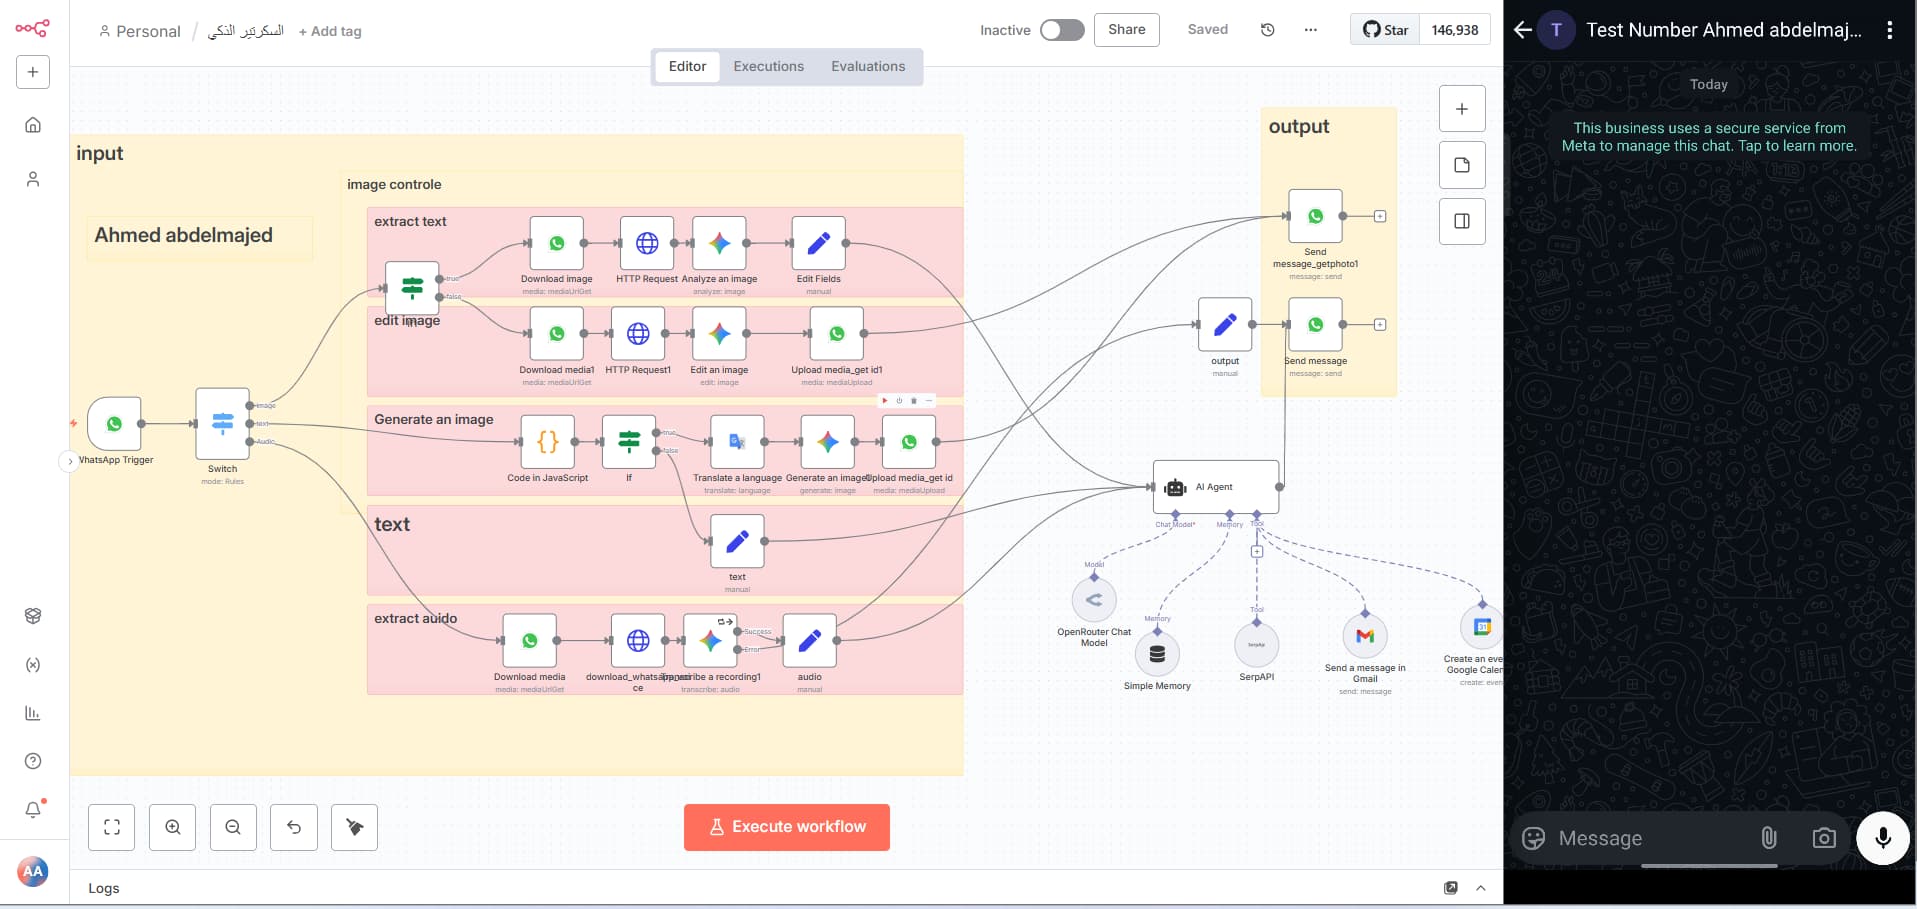Open the Variables sidebar icon

point(33,665)
